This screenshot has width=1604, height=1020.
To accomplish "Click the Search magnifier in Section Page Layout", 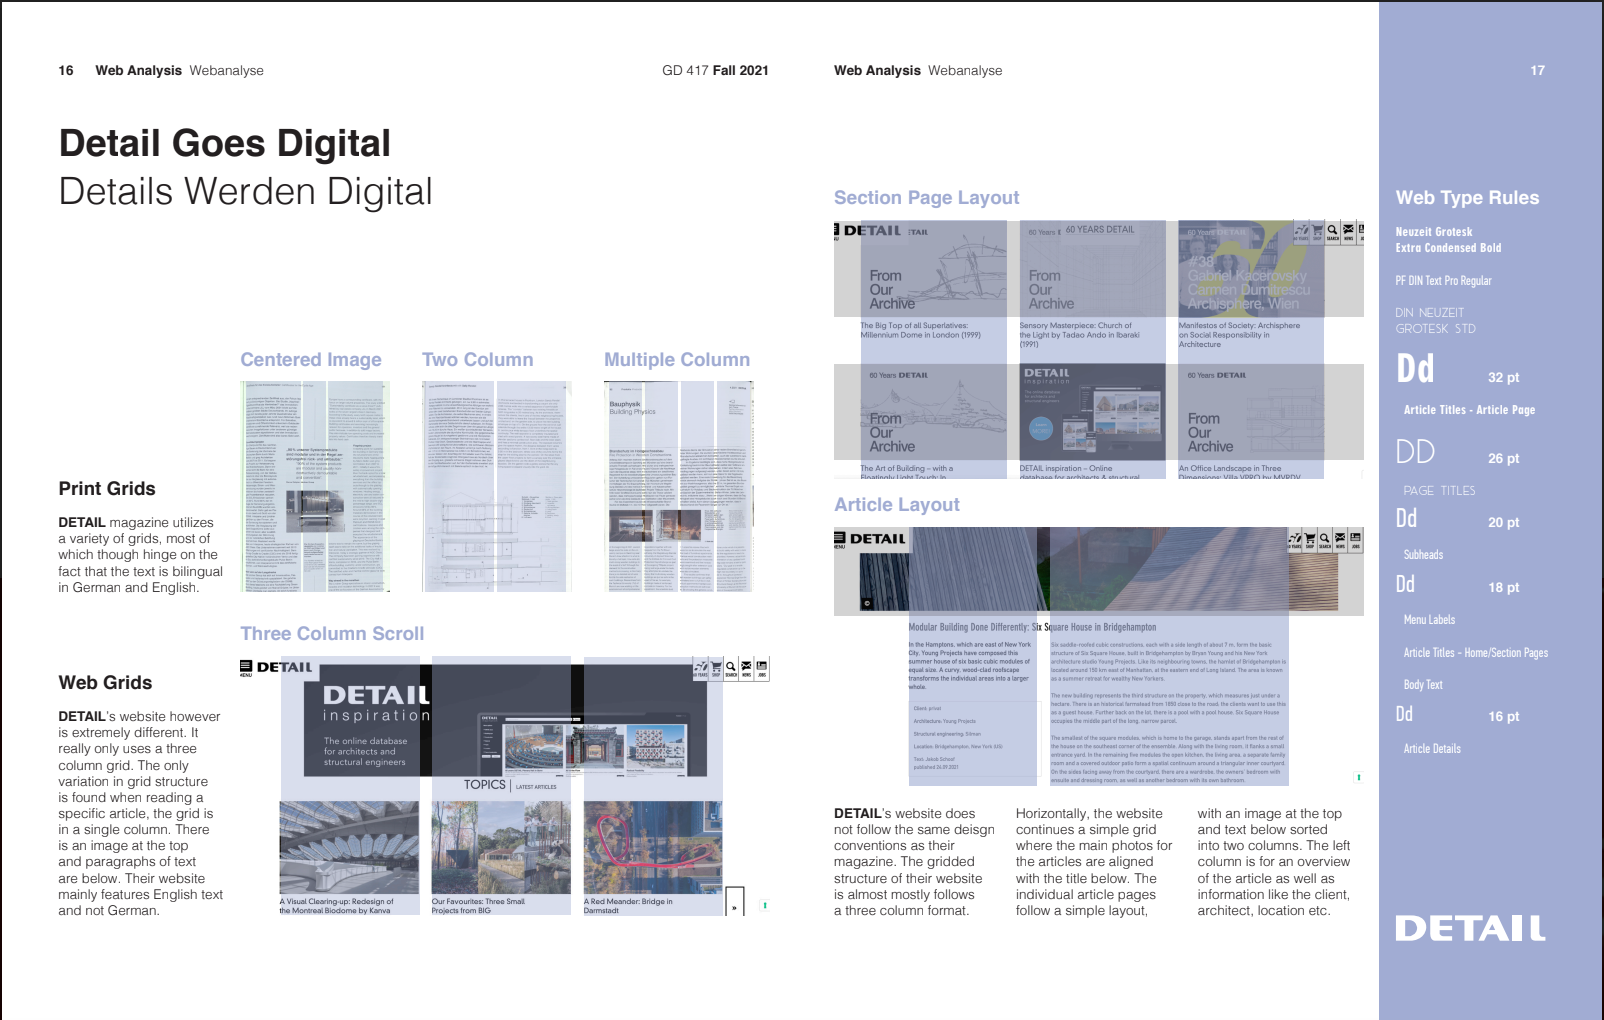I will tap(1332, 232).
